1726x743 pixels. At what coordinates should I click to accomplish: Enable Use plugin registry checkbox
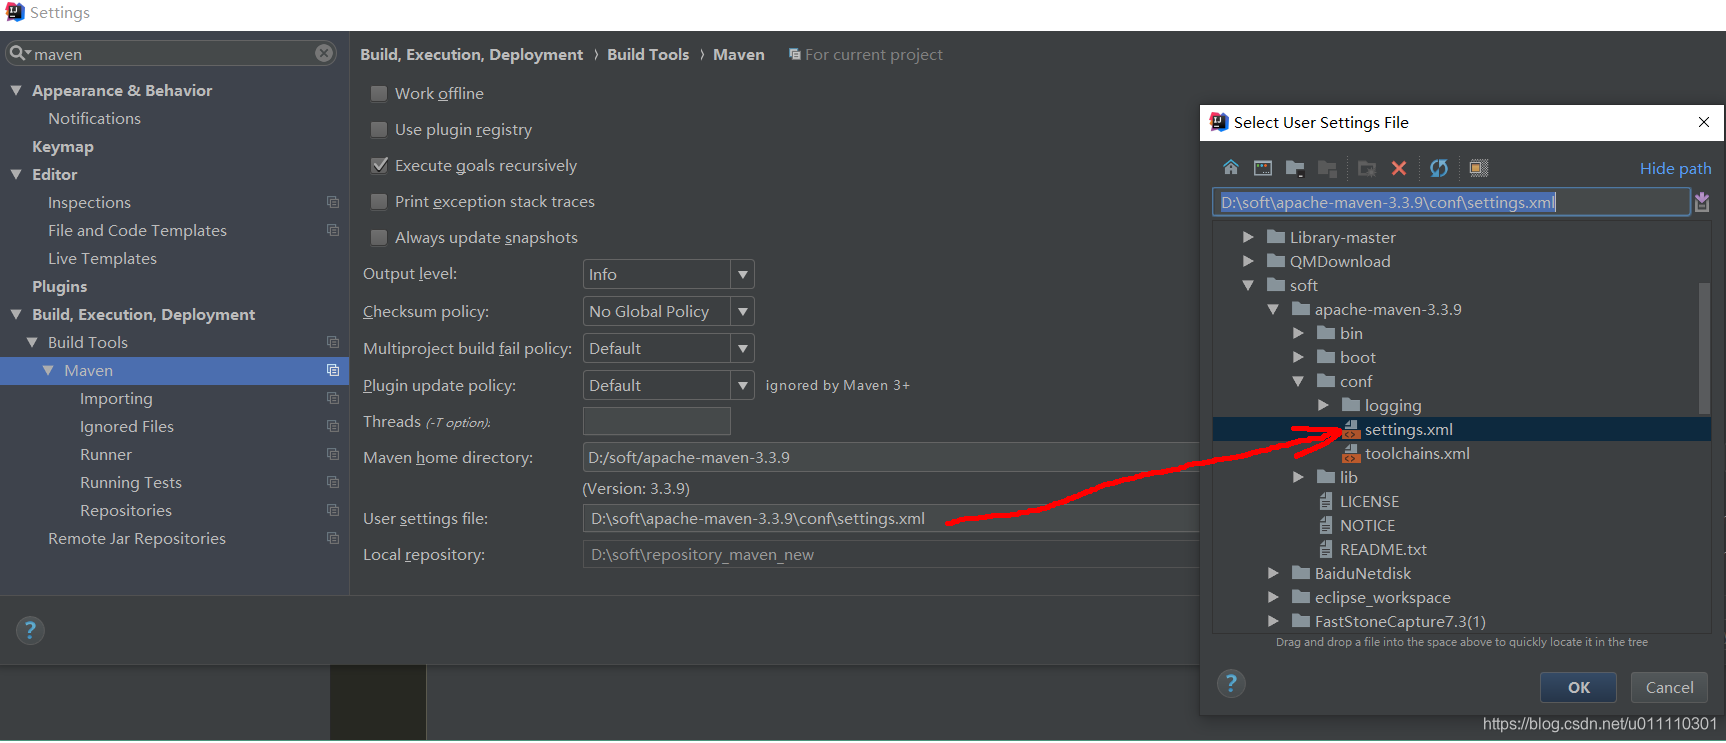[x=379, y=129]
